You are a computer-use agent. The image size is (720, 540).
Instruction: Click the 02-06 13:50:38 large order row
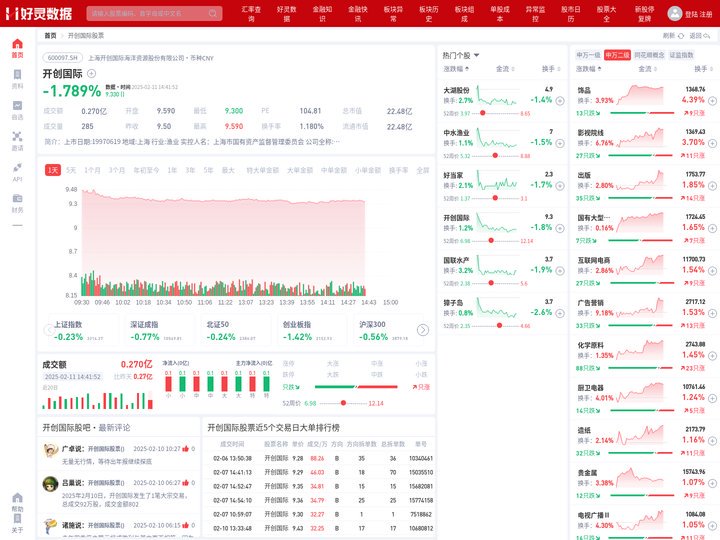tap(322, 458)
